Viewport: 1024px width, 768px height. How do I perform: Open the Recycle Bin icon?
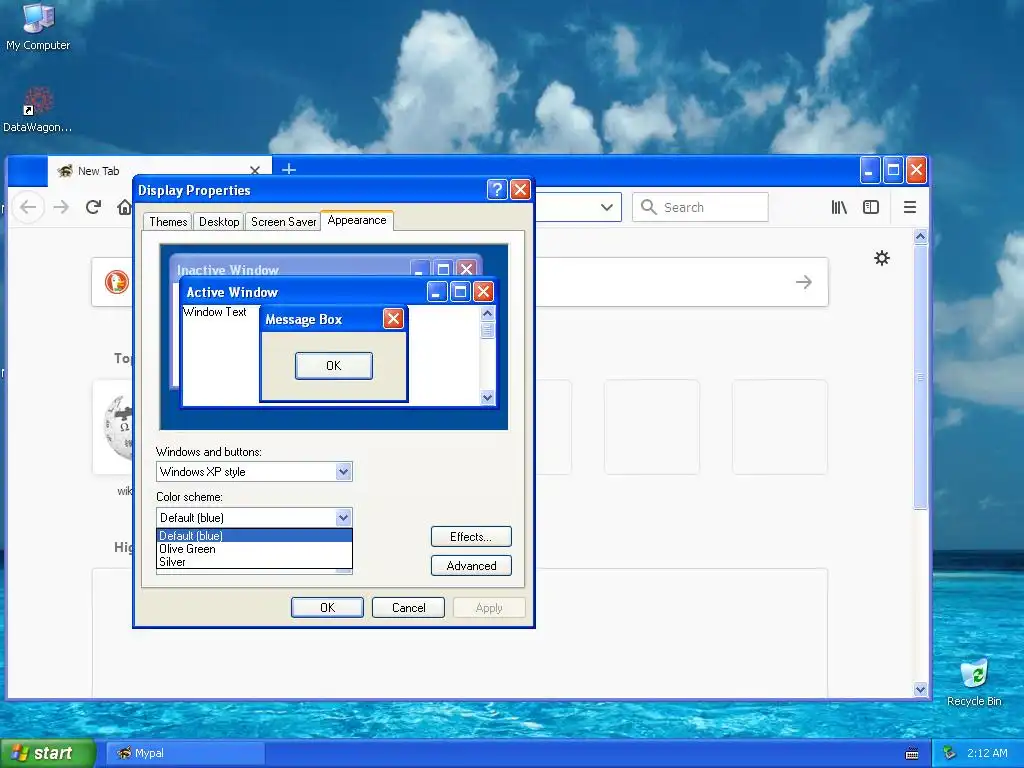974,683
